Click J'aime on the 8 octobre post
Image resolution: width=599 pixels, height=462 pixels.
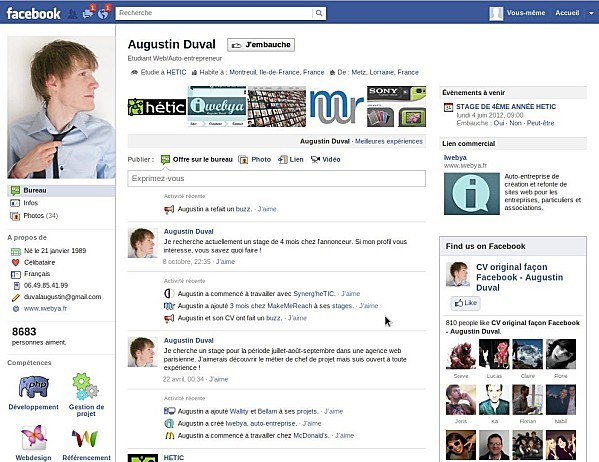[225, 262]
